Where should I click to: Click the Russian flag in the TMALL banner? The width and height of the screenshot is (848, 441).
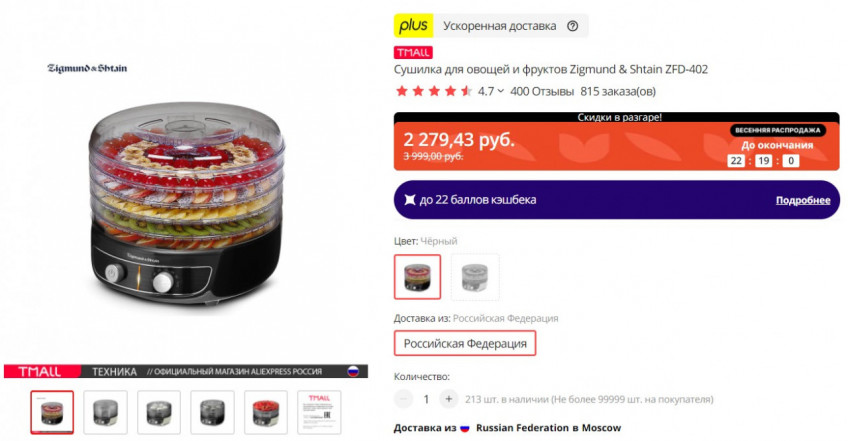click(x=353, y=371)
